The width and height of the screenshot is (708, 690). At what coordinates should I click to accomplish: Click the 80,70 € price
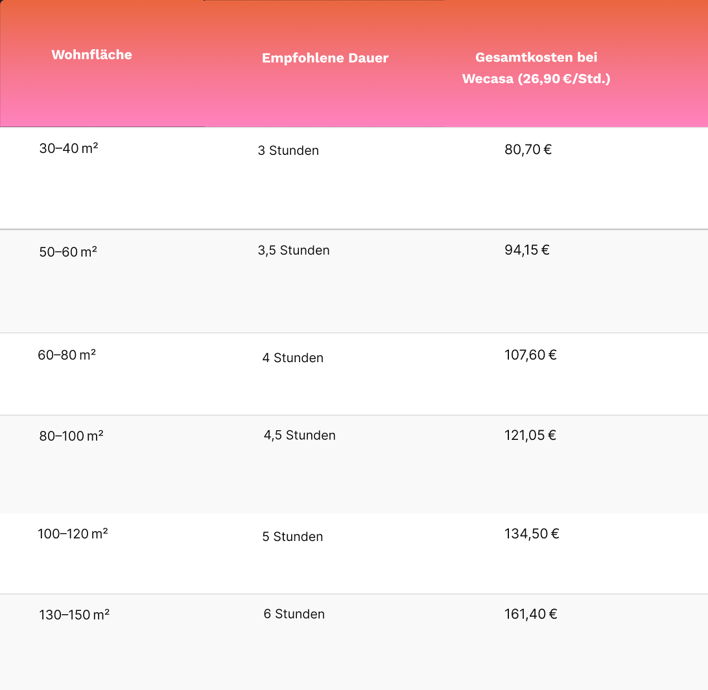[528, 149]
